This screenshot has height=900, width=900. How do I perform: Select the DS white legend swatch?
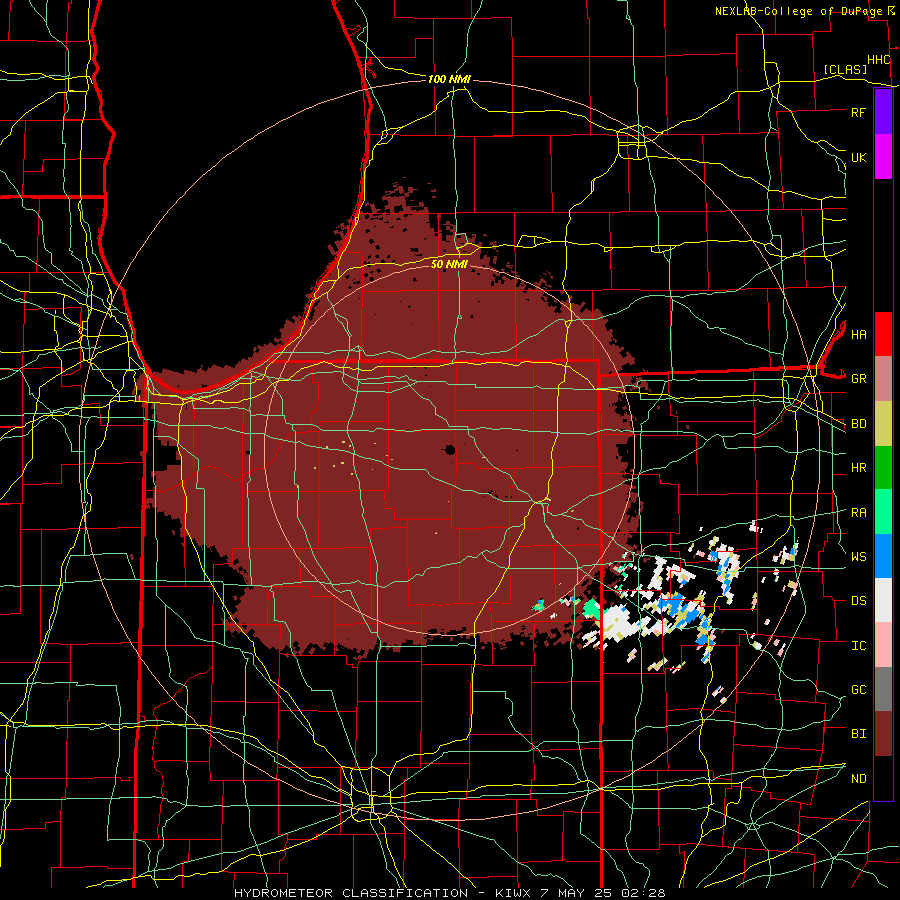click(x=883, y=600)
